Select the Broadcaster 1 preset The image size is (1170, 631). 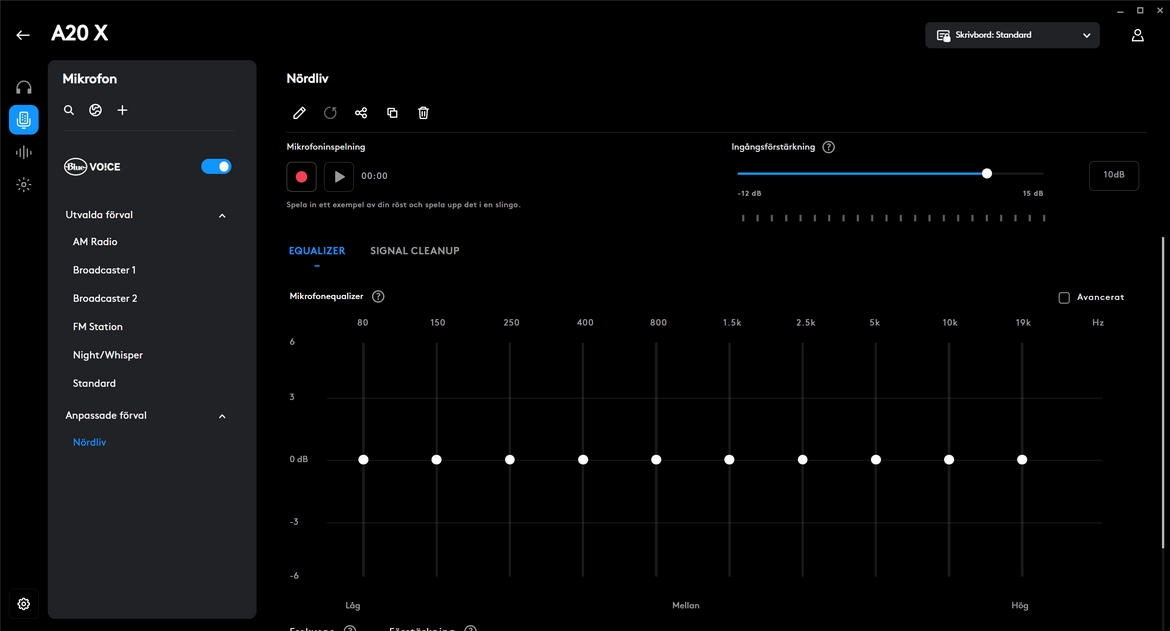tap(104, 270)
